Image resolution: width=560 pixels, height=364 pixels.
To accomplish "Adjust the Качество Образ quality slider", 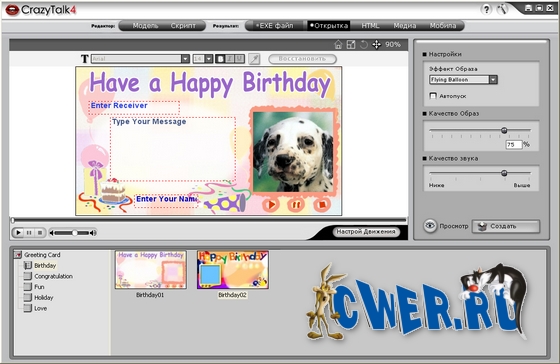I will pyautogui.click(x=504, y=130).
